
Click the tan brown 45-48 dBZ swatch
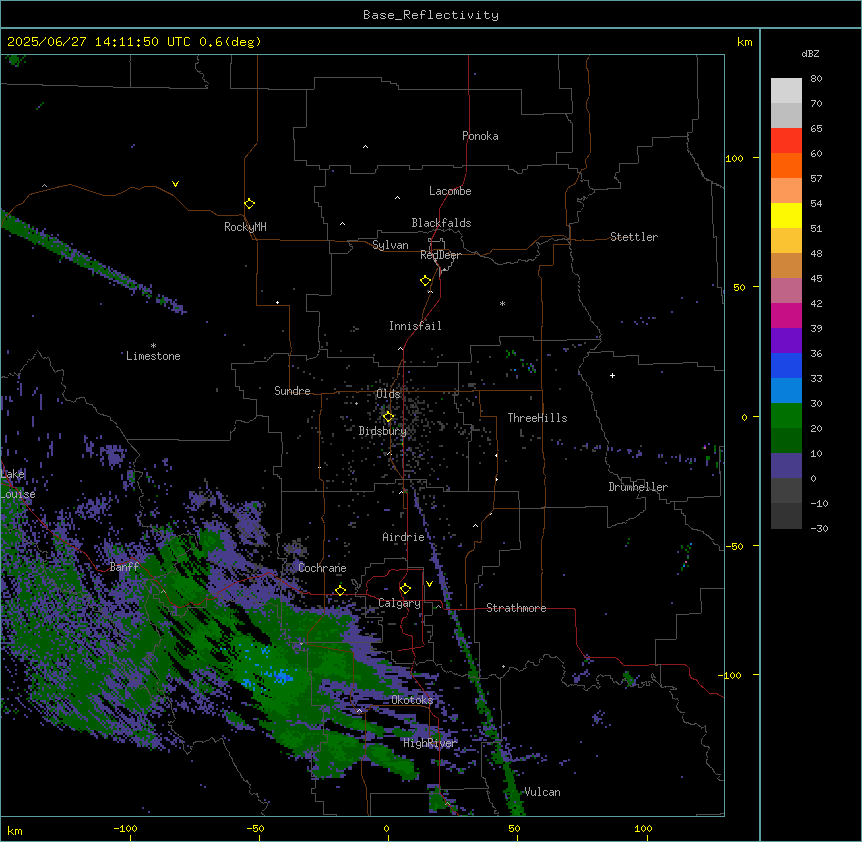pyautogui.click(x=786, y=265)
